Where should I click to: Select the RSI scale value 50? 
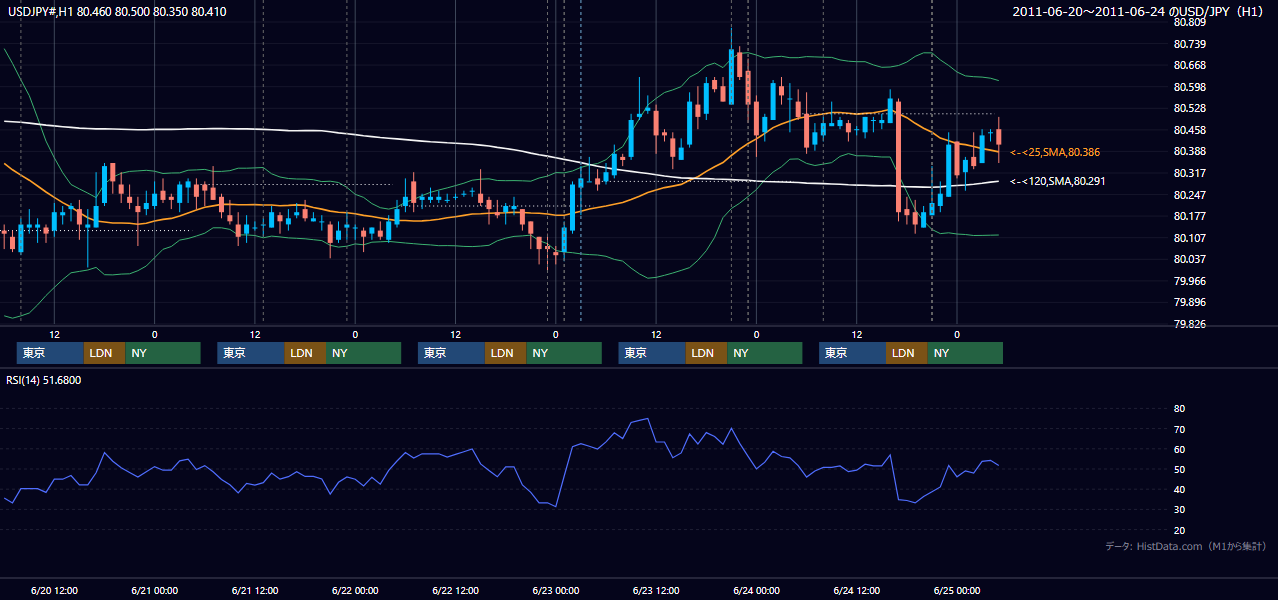tap(1180, 469)
